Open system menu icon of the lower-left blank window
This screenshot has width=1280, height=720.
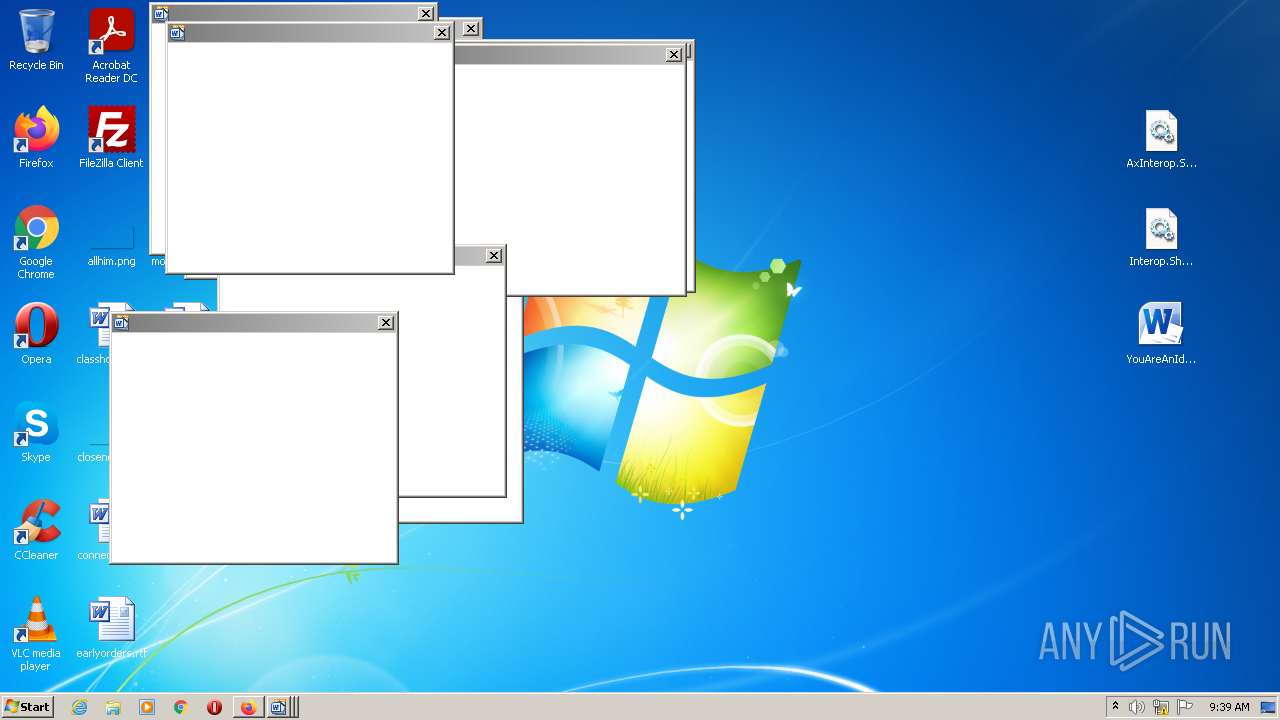point(122,322)
